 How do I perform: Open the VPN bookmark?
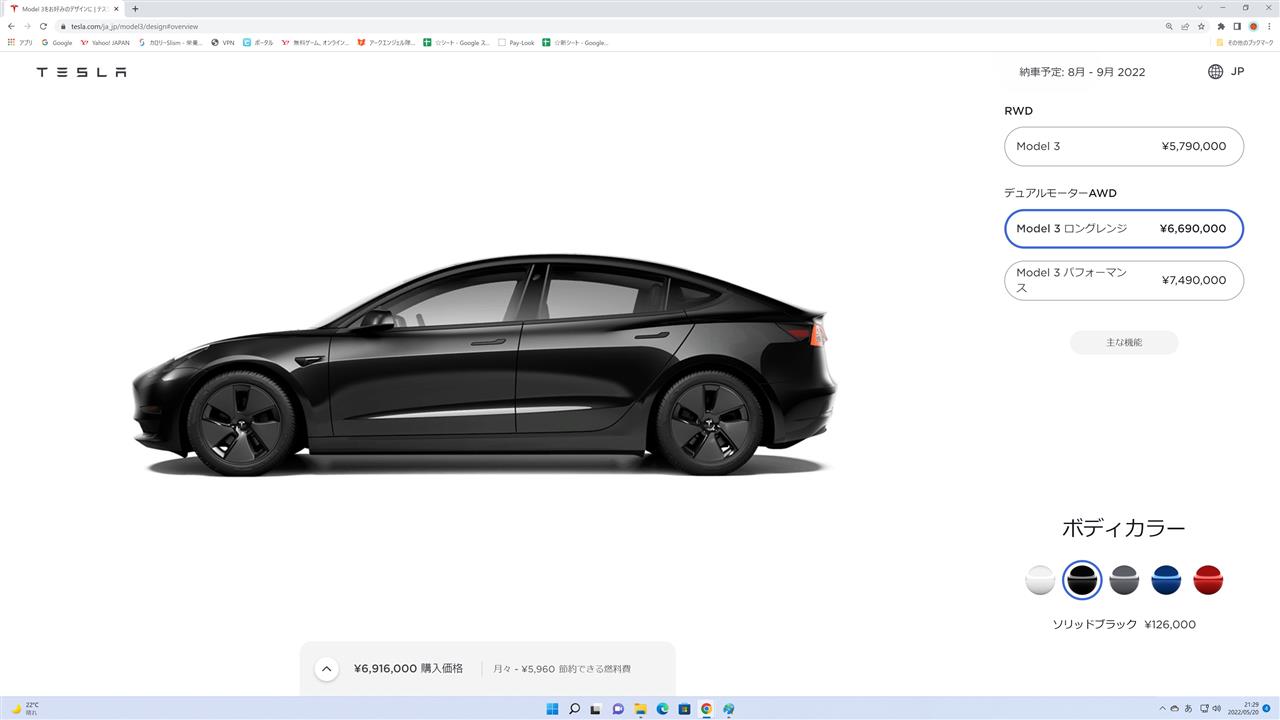point(222,43)
